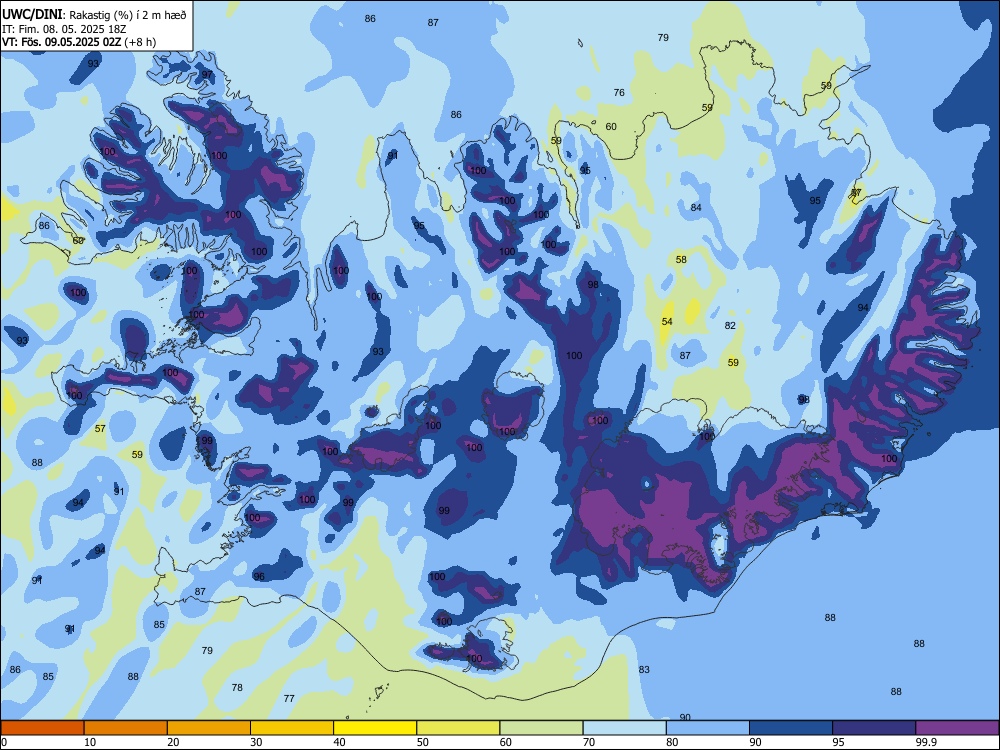Click the humidity value 54 on the map

667,321
